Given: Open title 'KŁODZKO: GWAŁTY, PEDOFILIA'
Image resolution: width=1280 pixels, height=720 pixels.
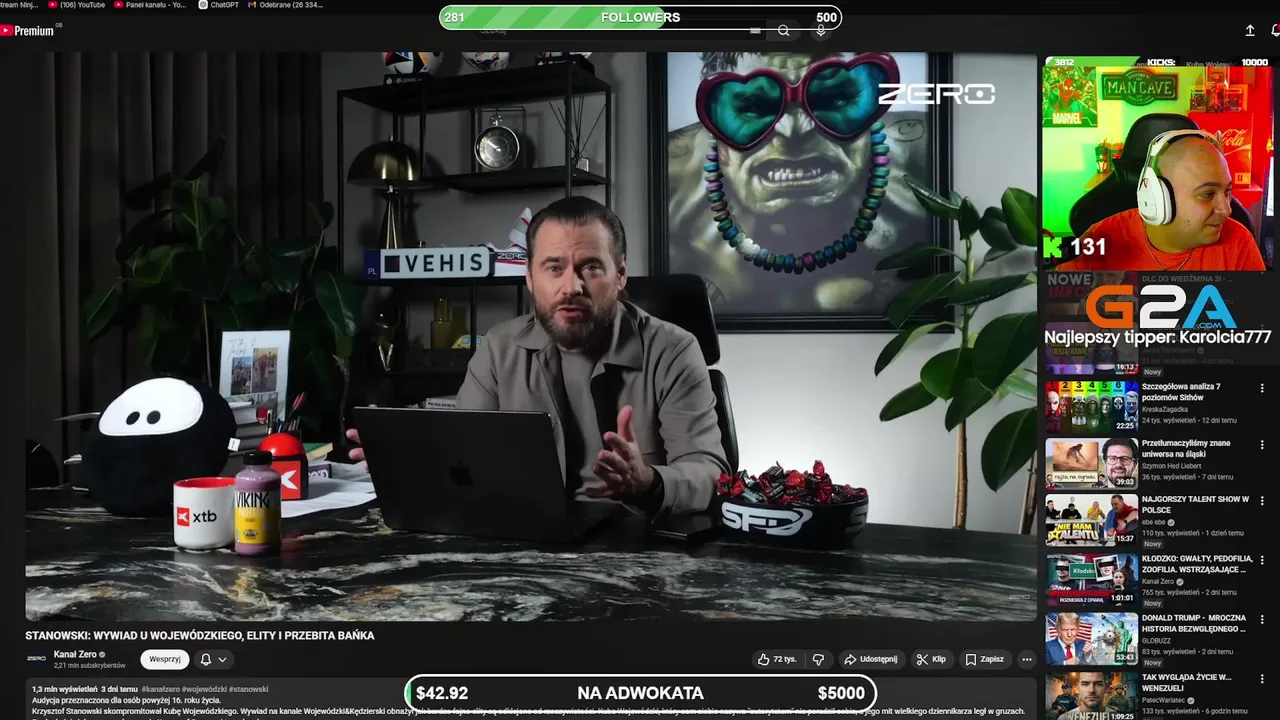Looking at the screenshot, I should click(x=1197, y=564).
